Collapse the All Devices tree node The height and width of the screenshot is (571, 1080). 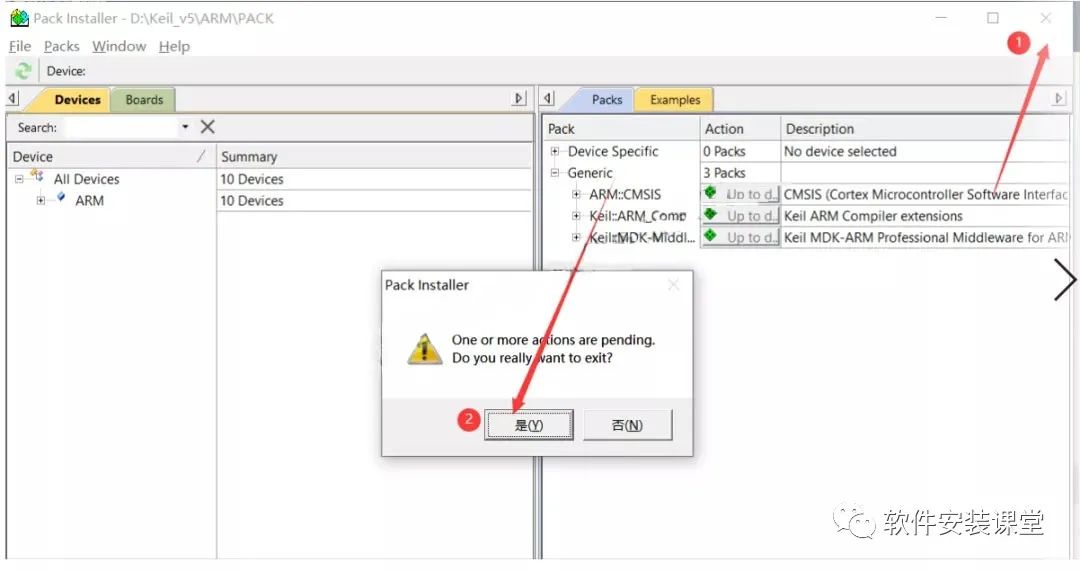(19, 179)
